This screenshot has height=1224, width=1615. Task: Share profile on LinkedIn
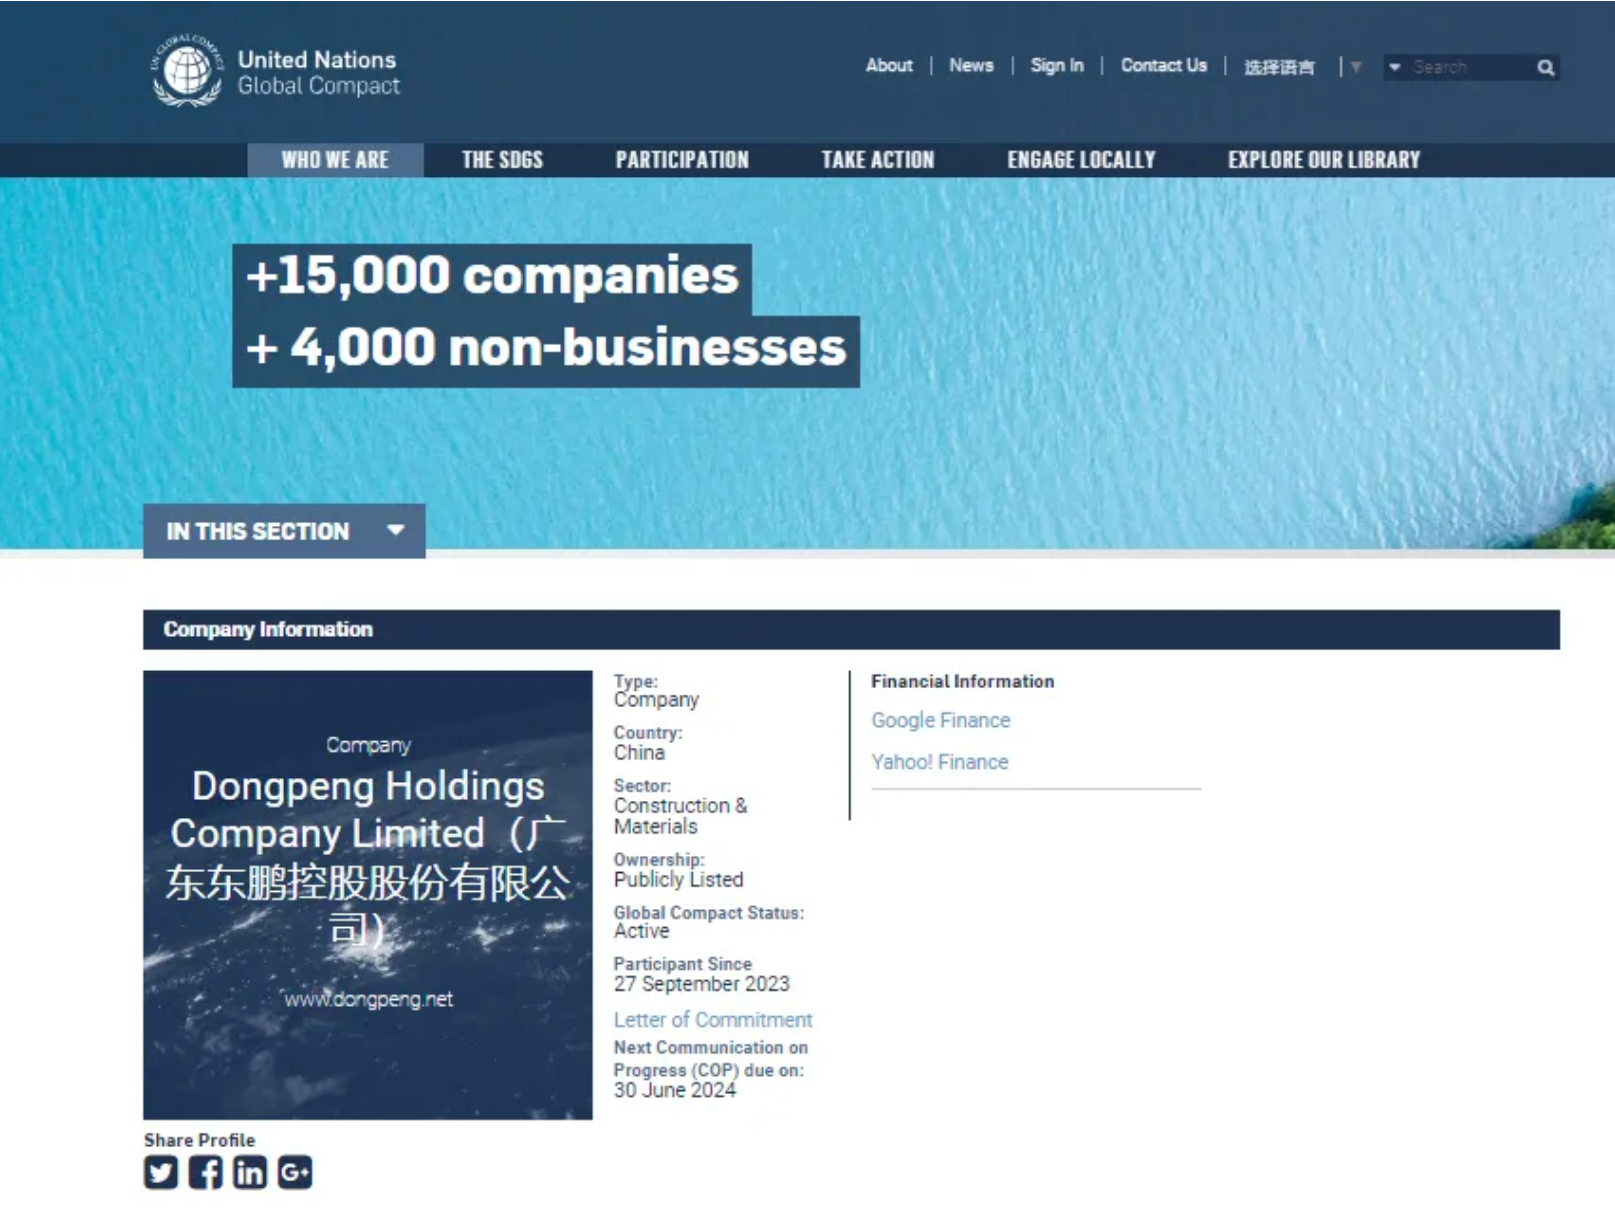250,1172
